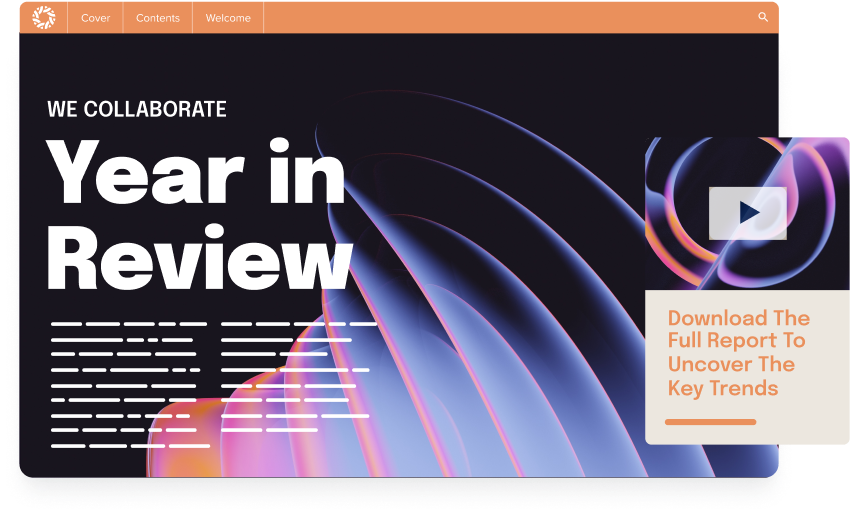Click the last line of left text column
Image resolution: width=850 pixels, height=515 pixels.
(x=130, y=445)
